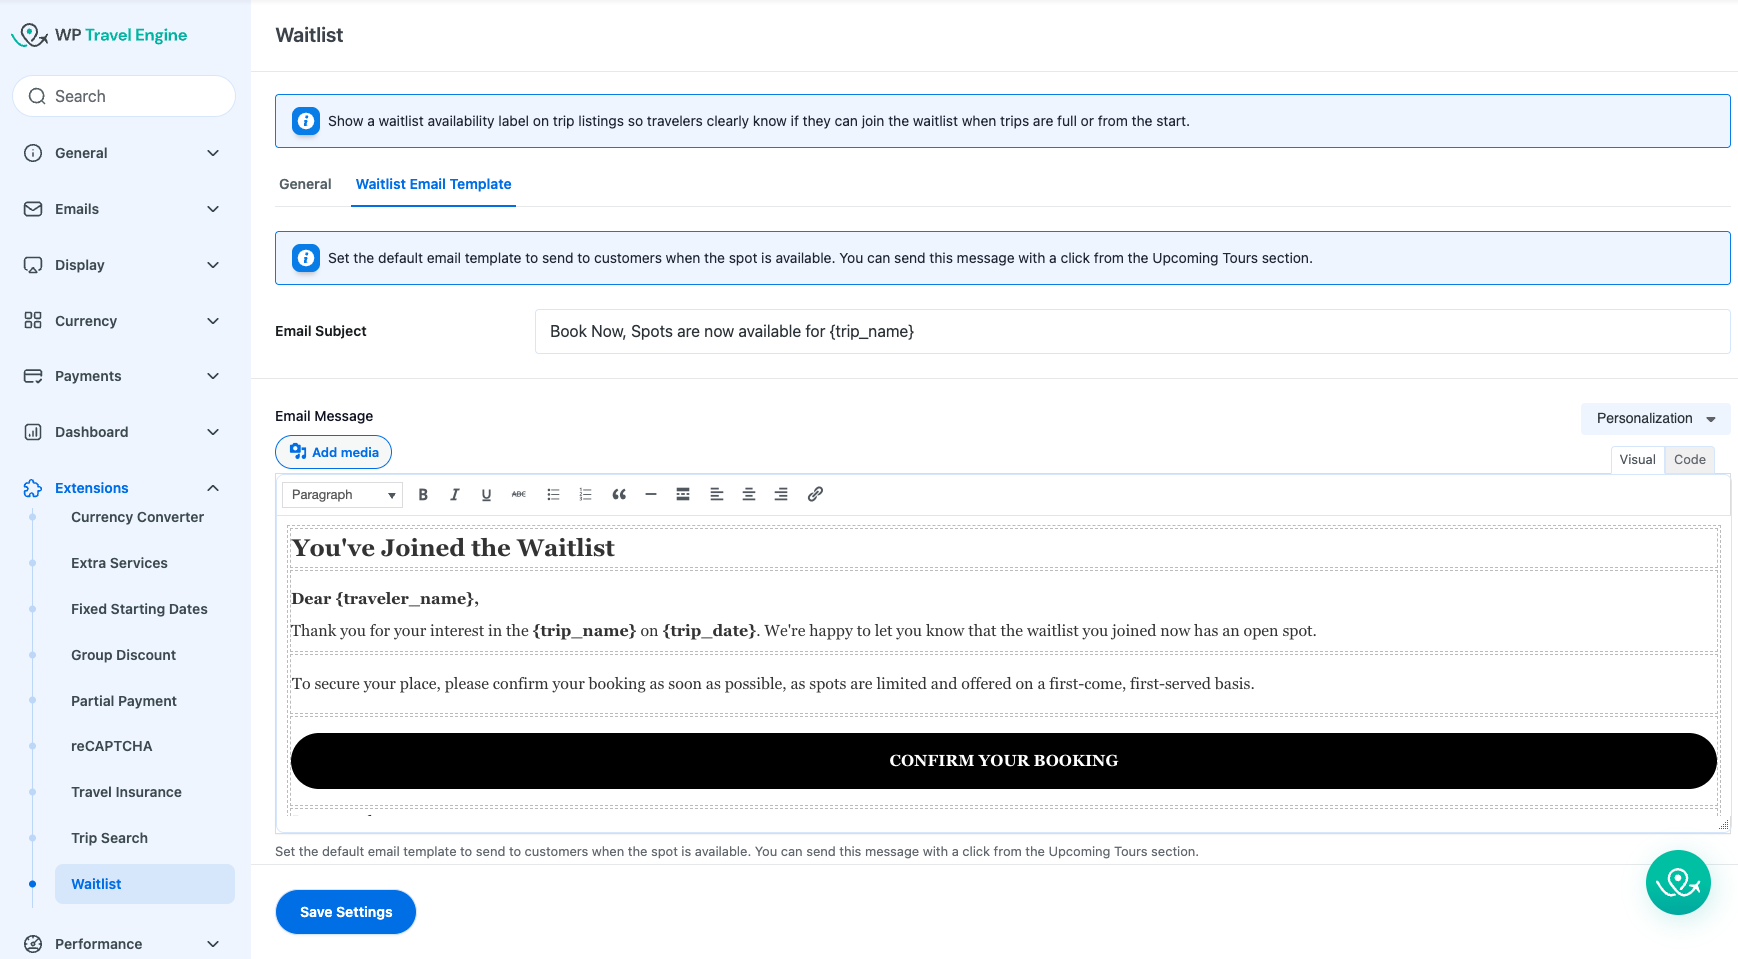Insert link using the chain icon
This screenshot has height=959, width=1738.
coord(815,494)
